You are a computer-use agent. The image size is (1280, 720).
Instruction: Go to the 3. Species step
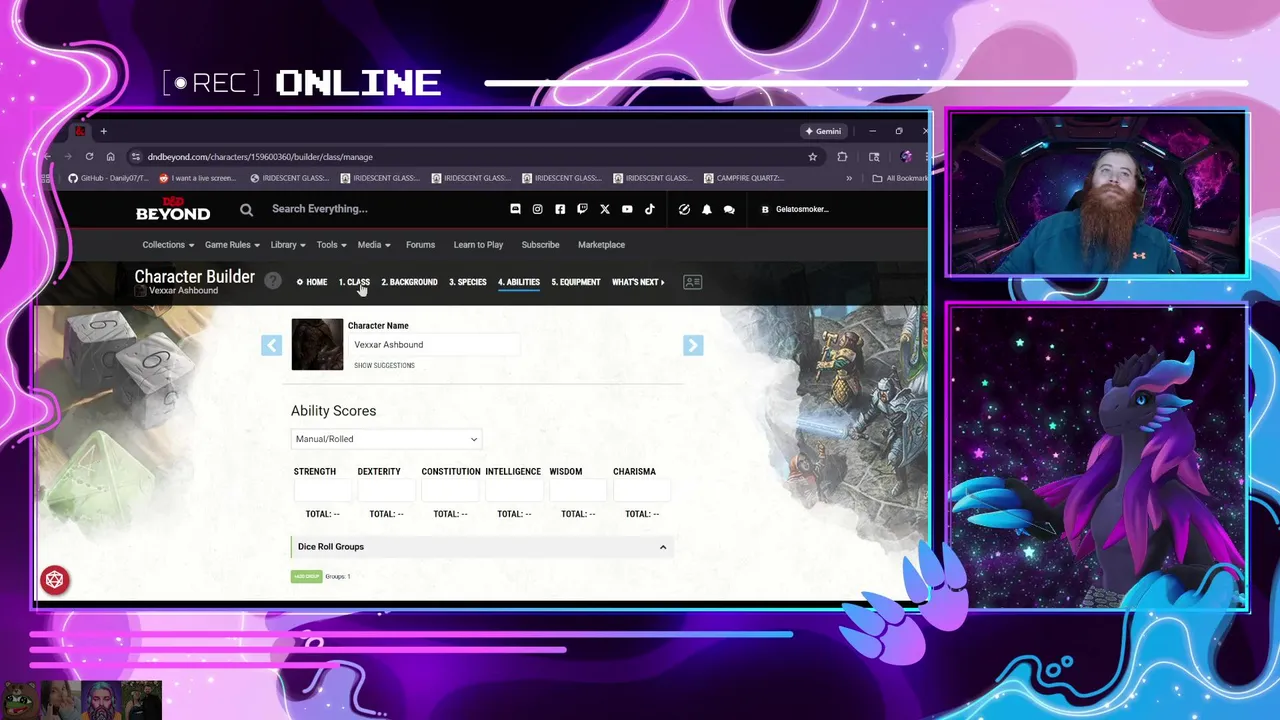(467, 282)
